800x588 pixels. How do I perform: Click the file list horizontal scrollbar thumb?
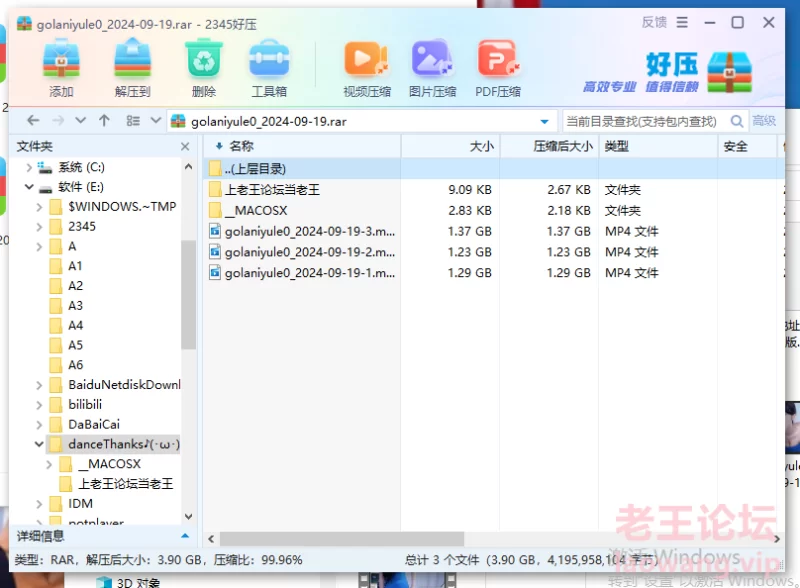pos(341,538)
